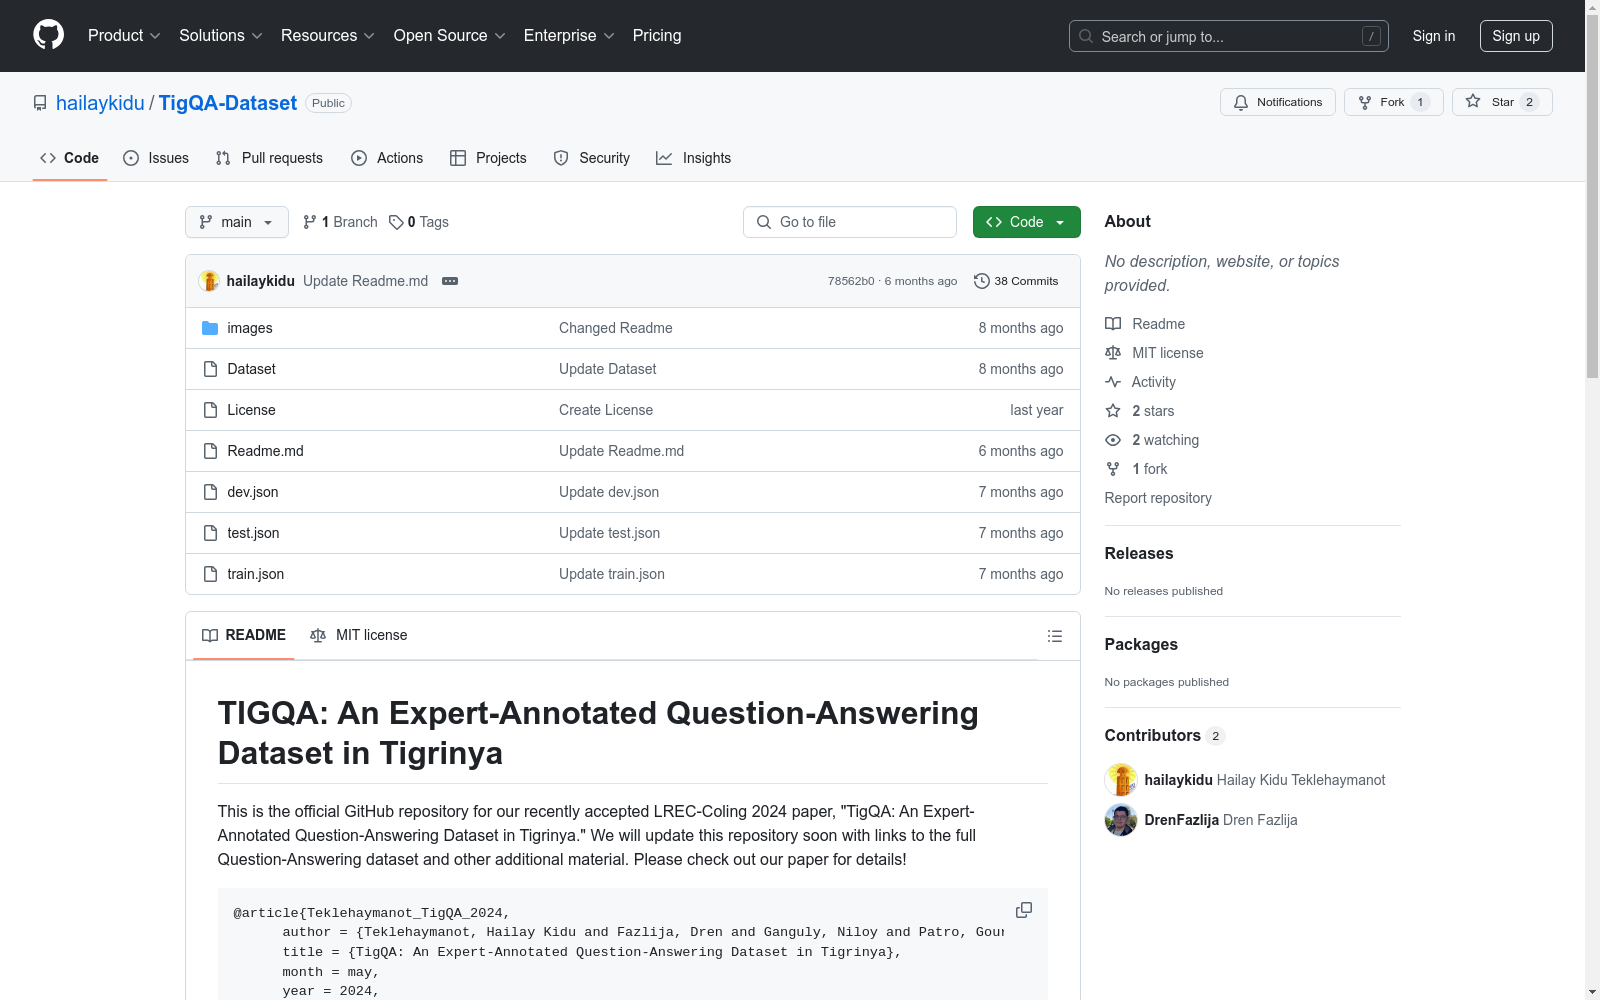Open the README outline list icon
Screen dimensions: 1600x1000
(1054, 636)
